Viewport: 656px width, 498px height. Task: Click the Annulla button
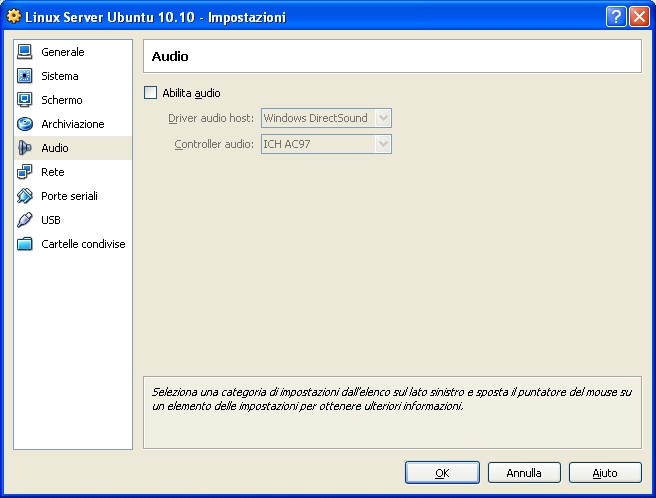click(524, 473)
